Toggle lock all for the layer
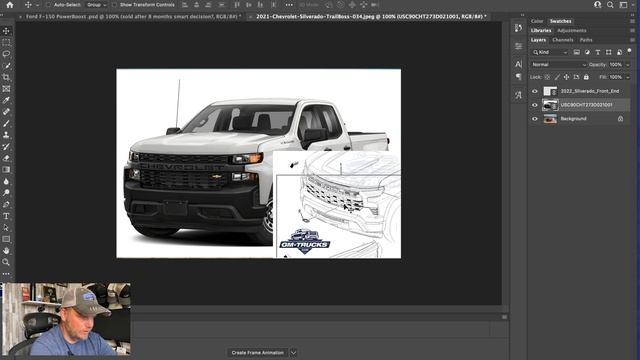 point(586,77)
